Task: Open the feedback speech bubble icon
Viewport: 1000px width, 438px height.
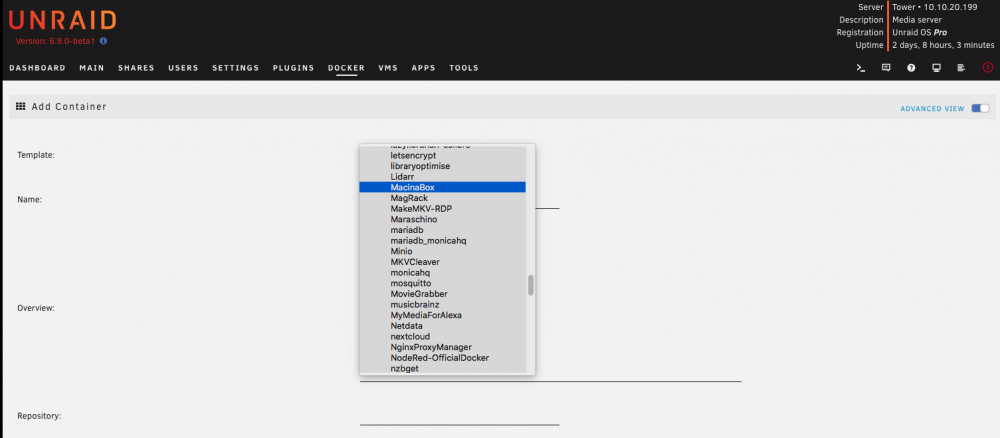Action: tap(886, 68)
